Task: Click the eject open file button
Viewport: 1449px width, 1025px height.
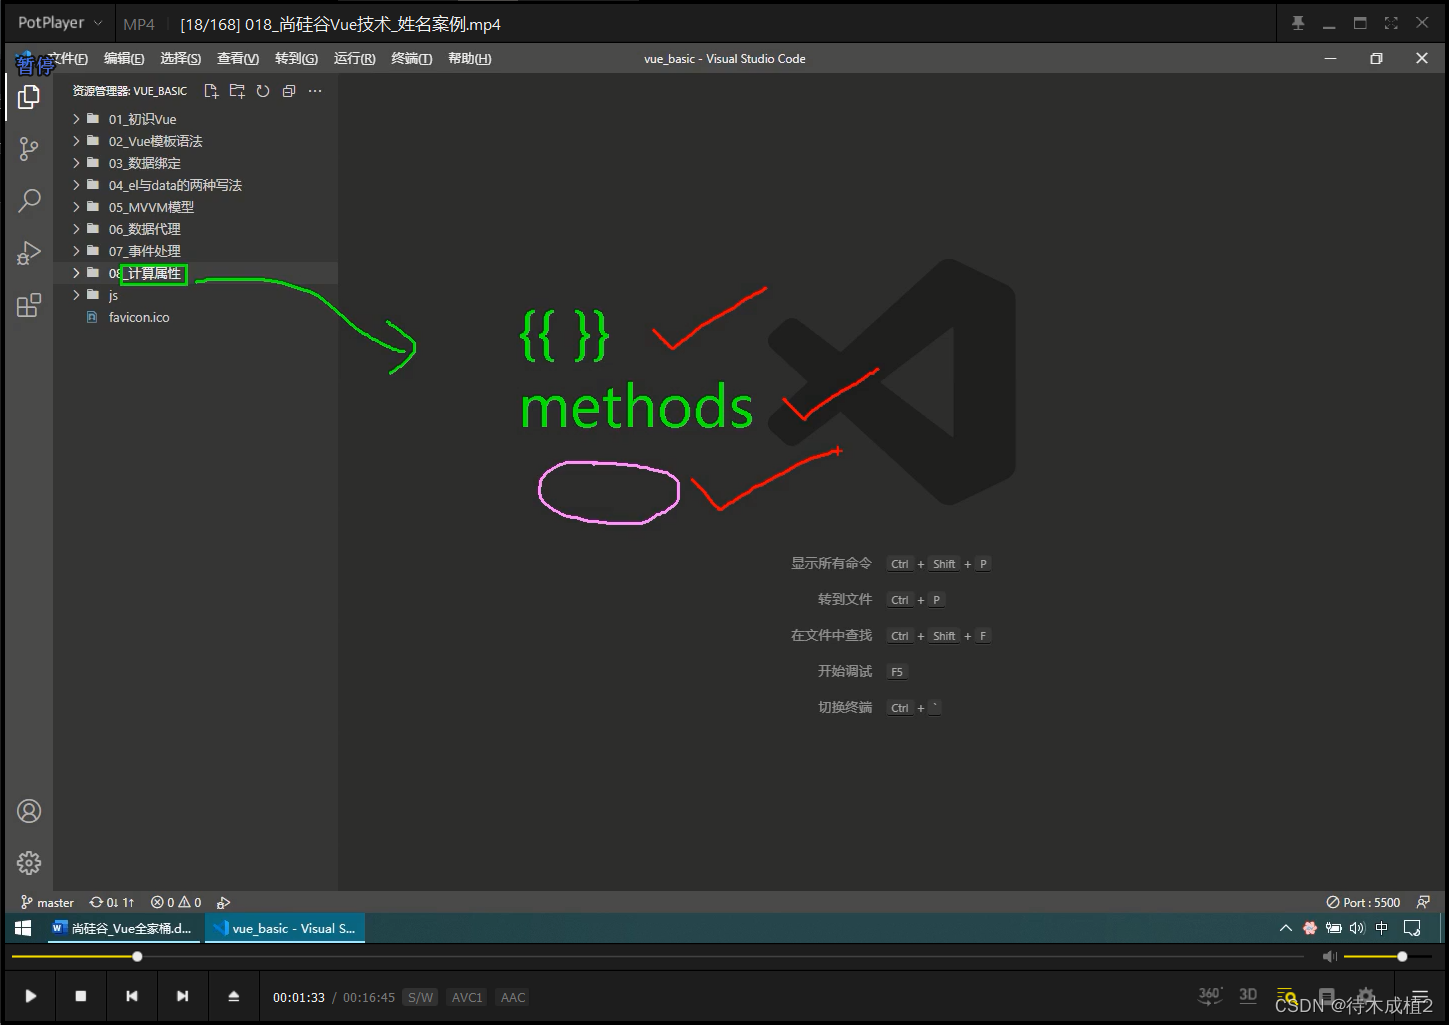Action: coord(233,996)
